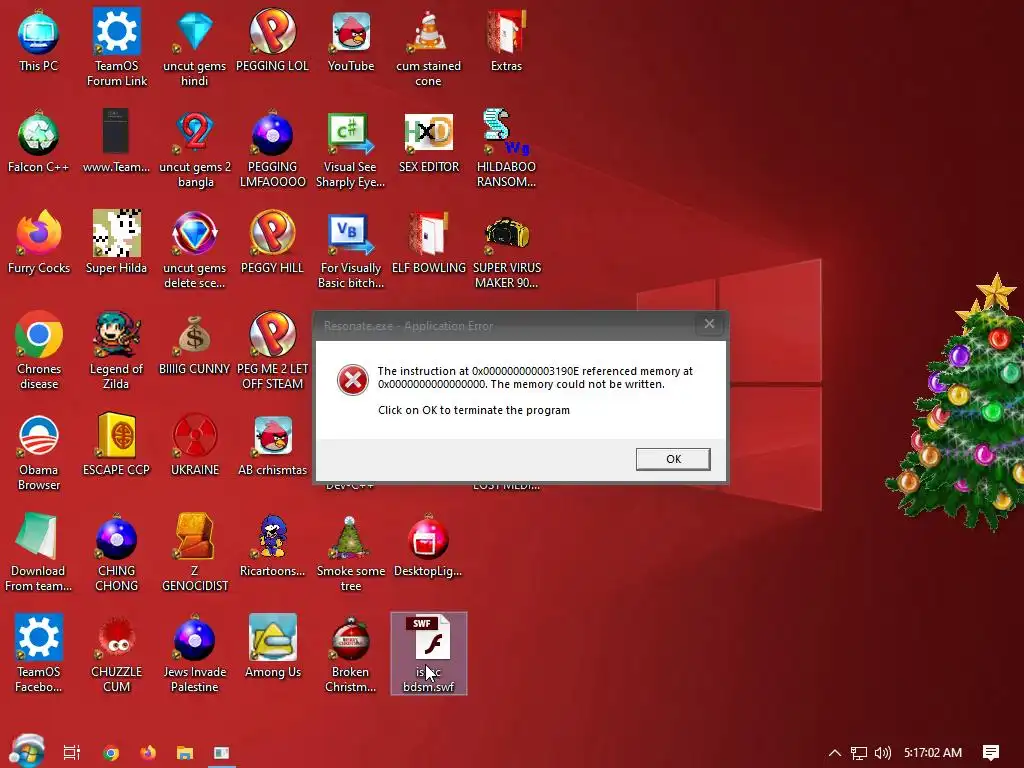Select the Among Us desktop icon

coord(272,647)
